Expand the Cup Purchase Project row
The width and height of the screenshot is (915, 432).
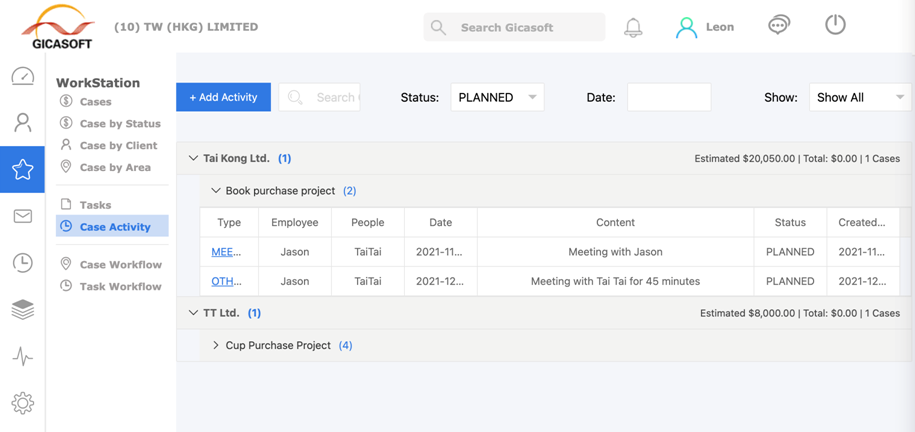pos(216,345)
